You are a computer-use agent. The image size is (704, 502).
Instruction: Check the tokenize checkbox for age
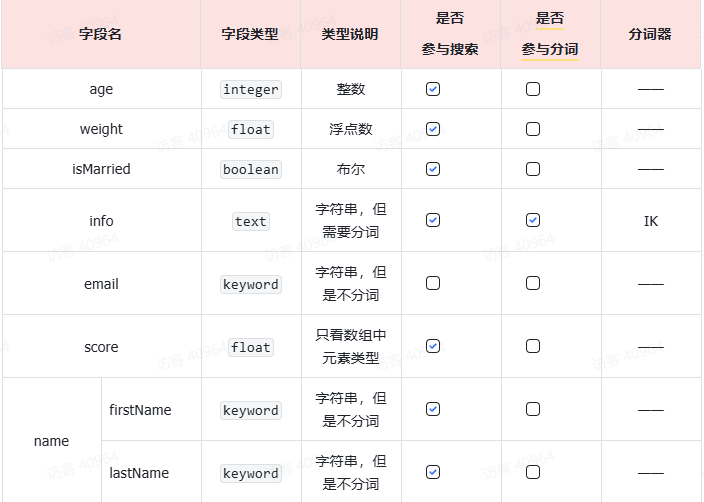533,89
